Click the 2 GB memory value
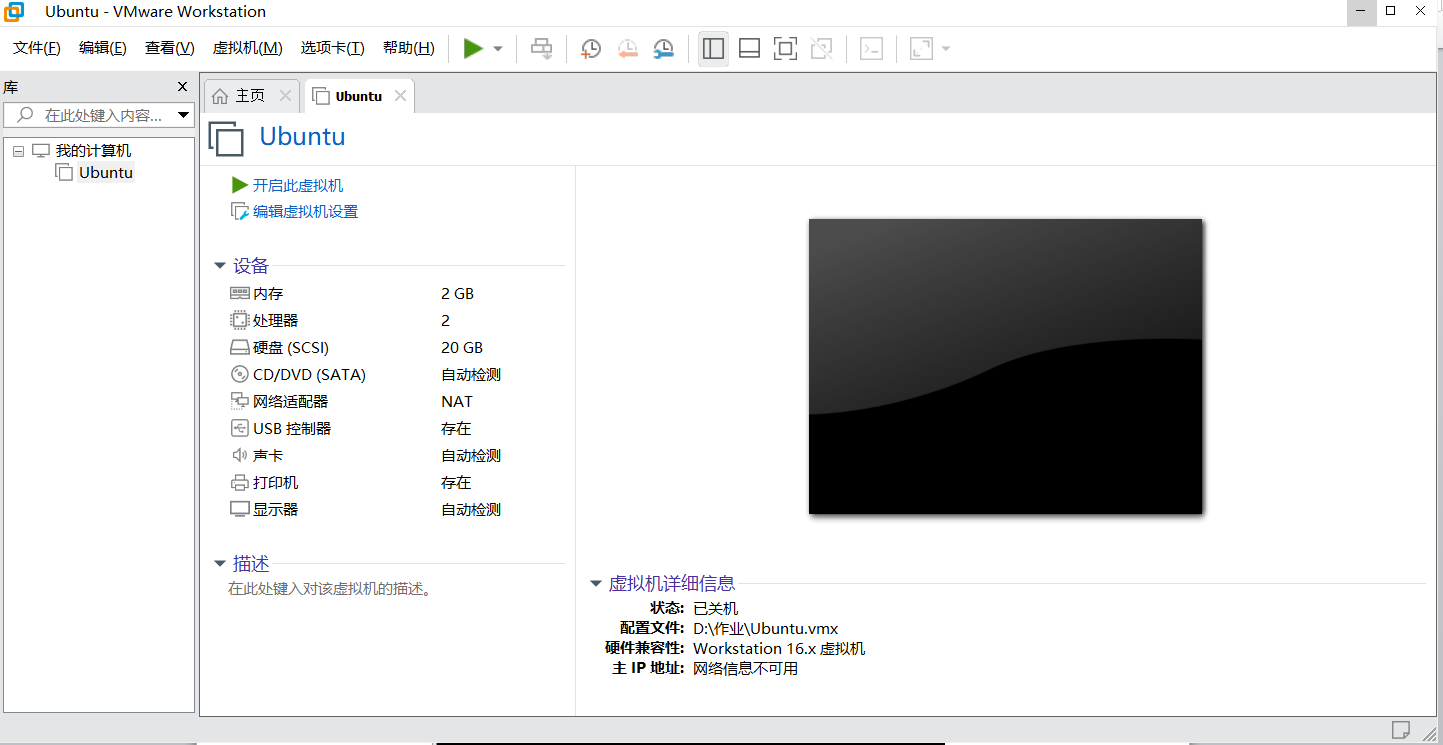Screen dimensions: 1443x745 457,294
